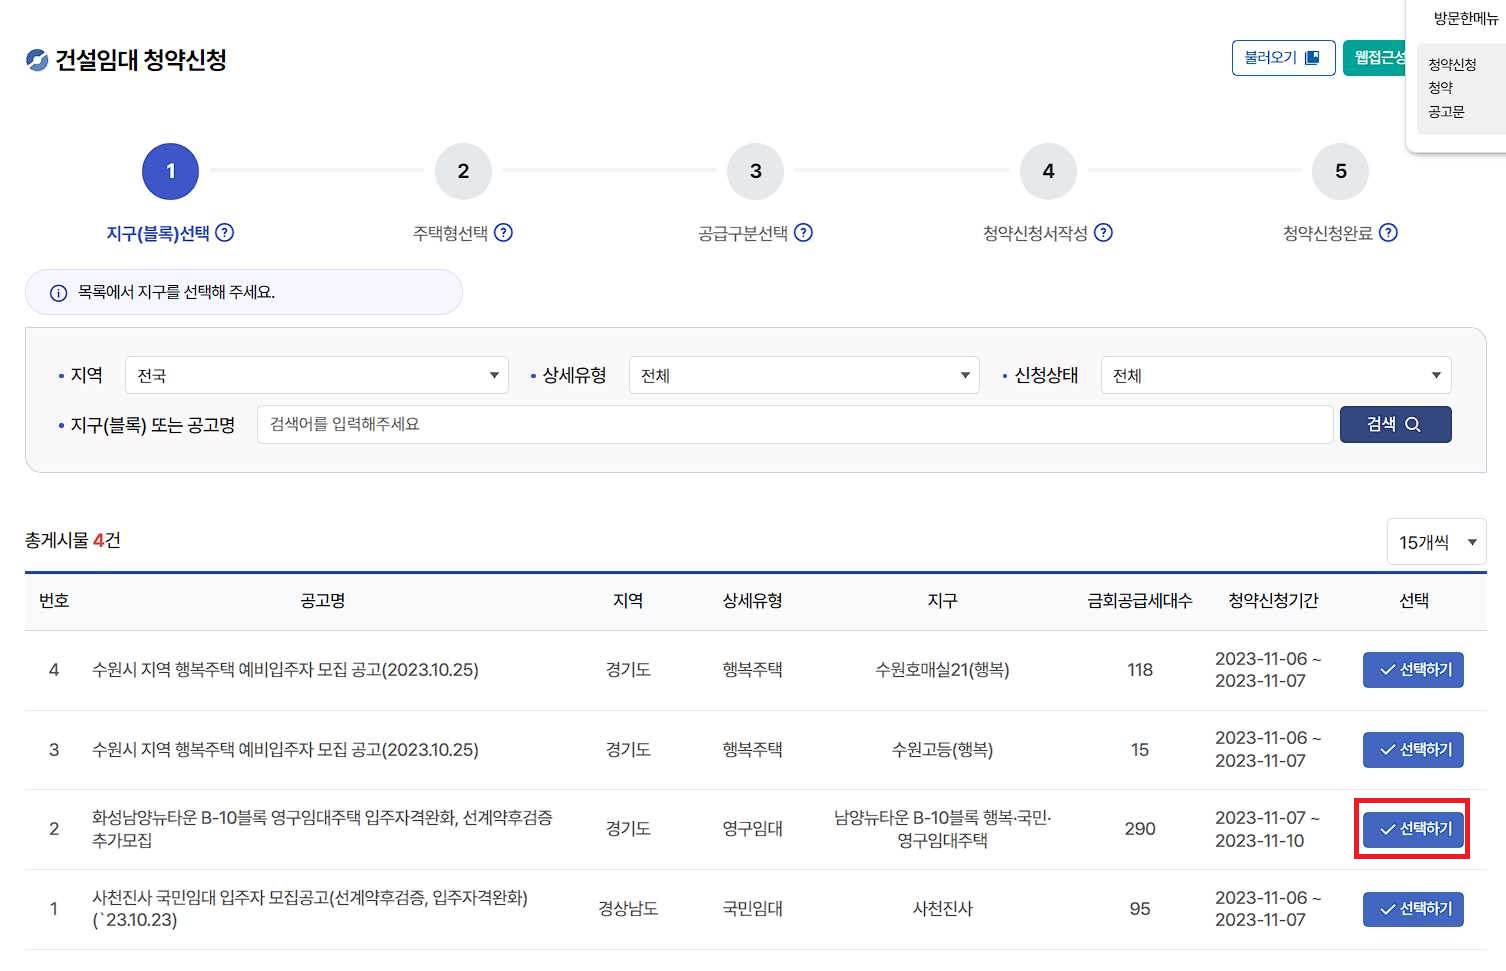Click 선택하기 for 수원호매실21(행복) row

(1413, 670)
